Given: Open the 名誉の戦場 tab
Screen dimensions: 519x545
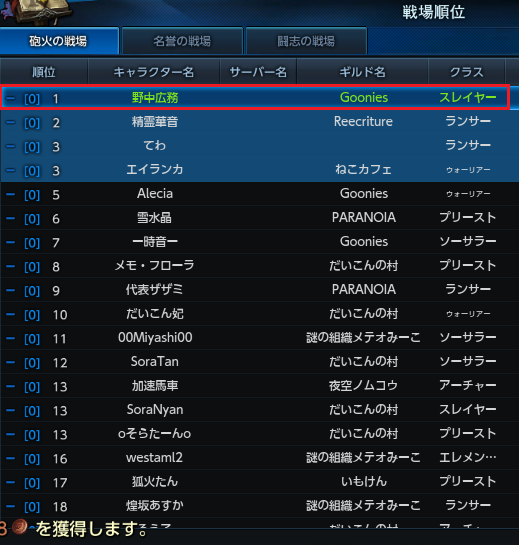Looking at the screenshot, I should 182,41.
